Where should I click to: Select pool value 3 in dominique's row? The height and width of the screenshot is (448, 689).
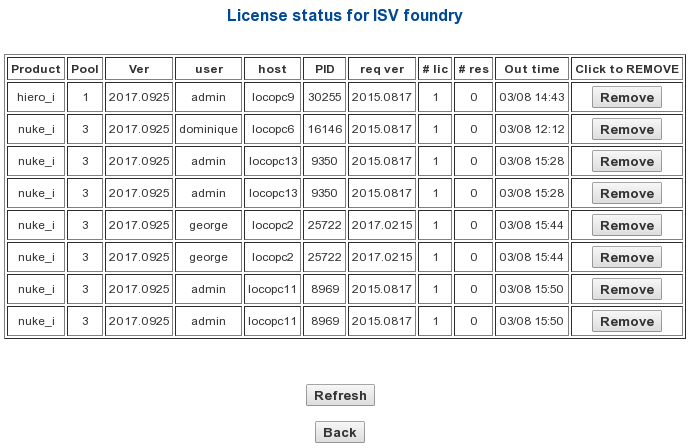click(x=85, y=129)
